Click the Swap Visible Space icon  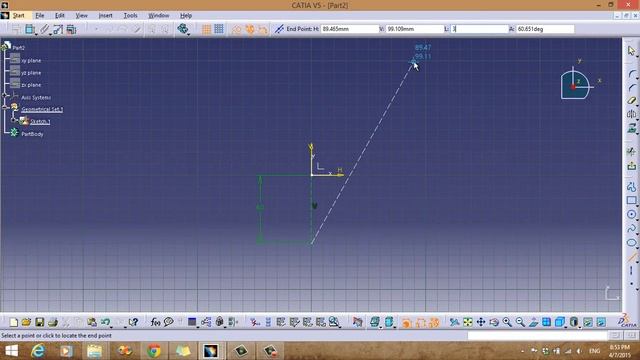click(x=601, y=322)
